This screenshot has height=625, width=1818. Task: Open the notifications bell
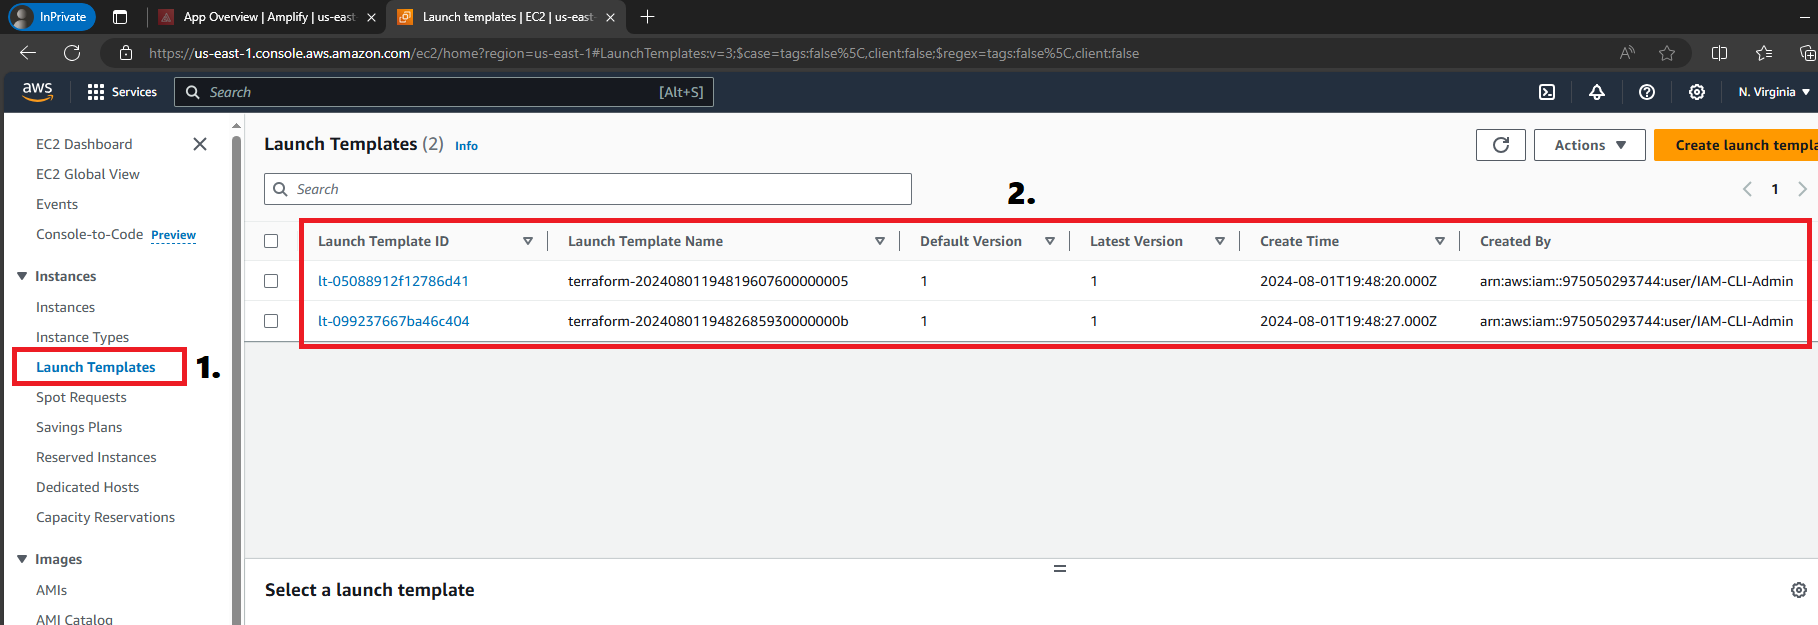1597,92
